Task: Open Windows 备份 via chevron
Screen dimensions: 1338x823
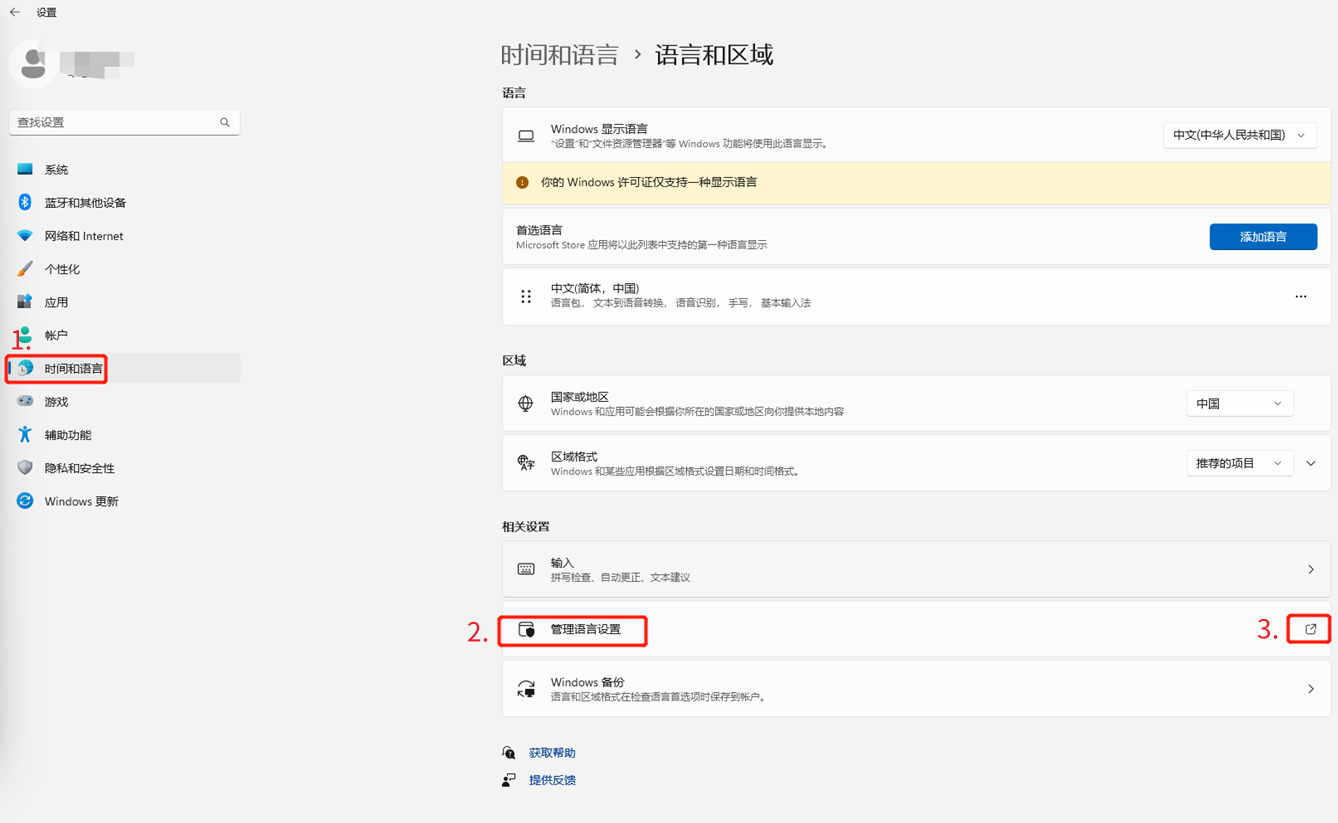Action: pos(1311,689)
